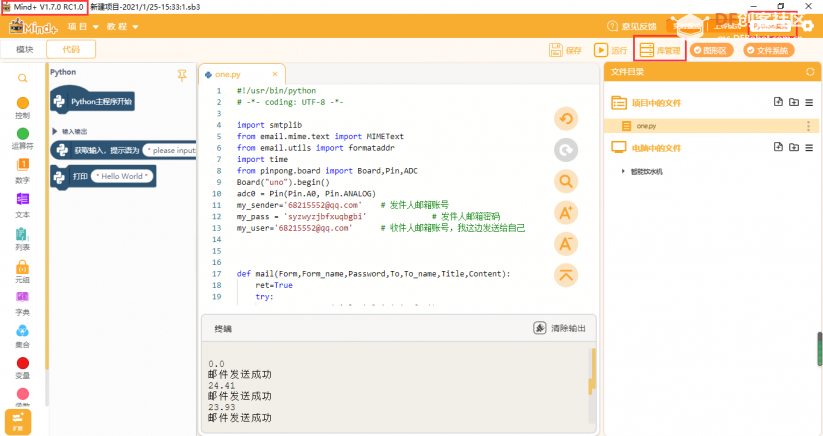Toggle the 文件系统 panel visibility
The width and height of the screenshot is (823, 436).
tap(768, 50)
